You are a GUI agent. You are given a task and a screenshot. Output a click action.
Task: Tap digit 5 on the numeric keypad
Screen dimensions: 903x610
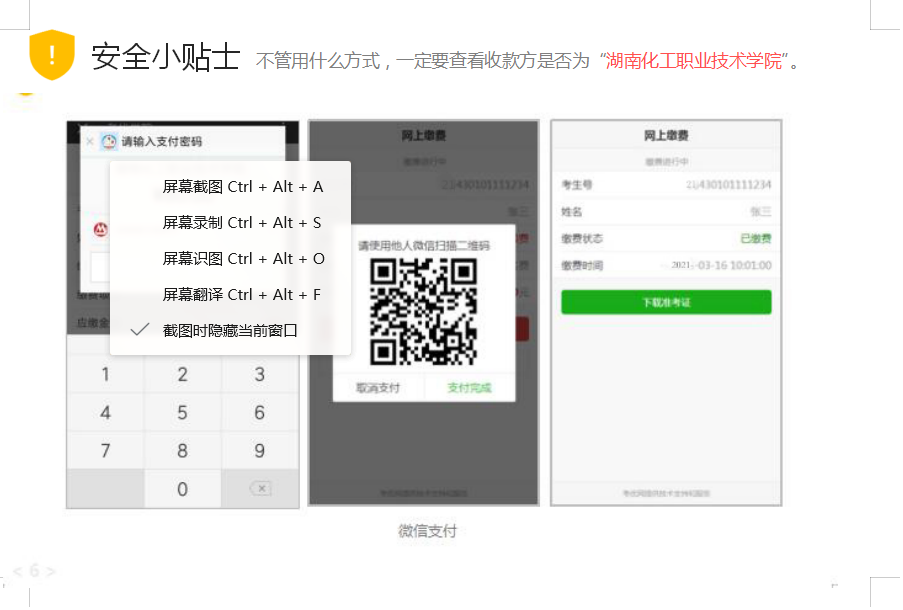[182, 413]
